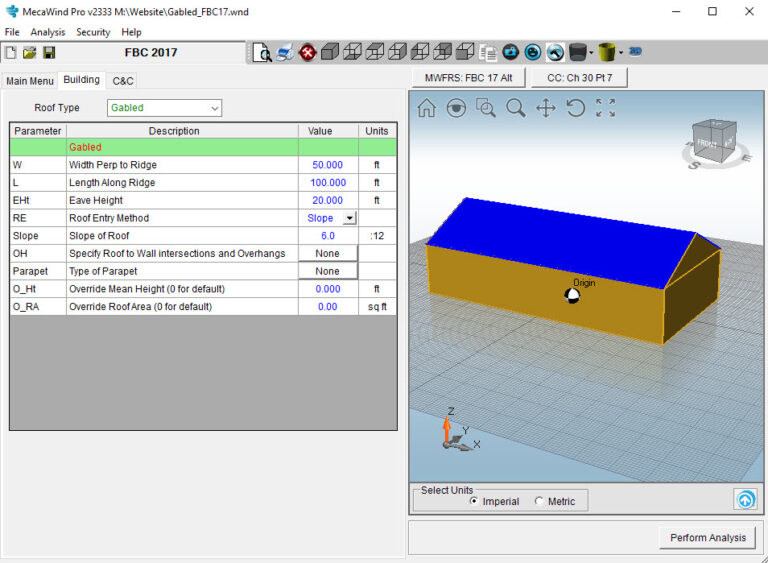Screen dimensions: 768x563
Task: Click the save file icon
Action: tap(49, 52)
